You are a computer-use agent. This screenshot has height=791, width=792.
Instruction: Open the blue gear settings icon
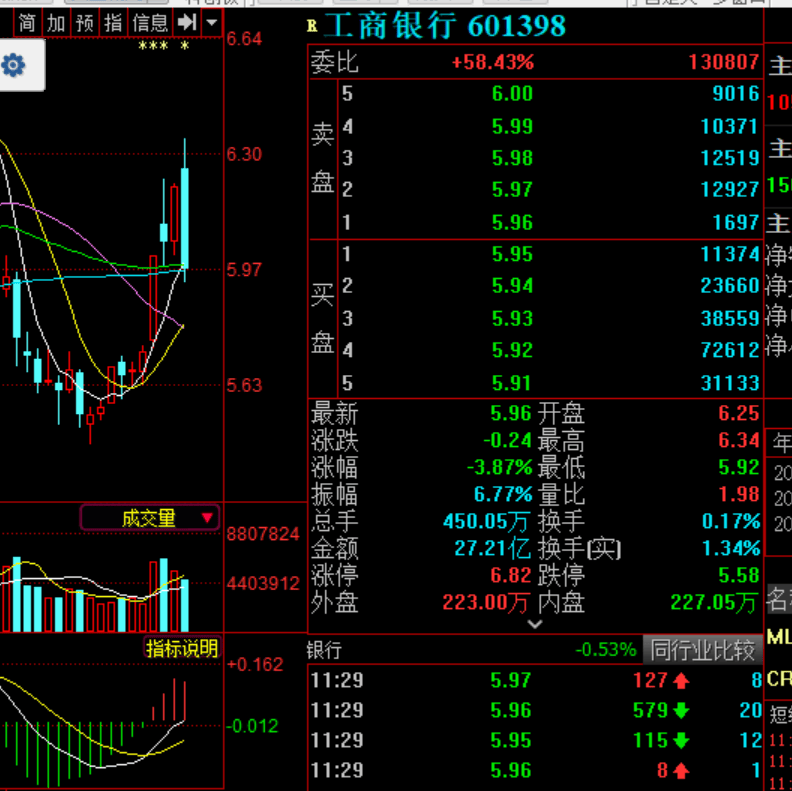[13, 65]
